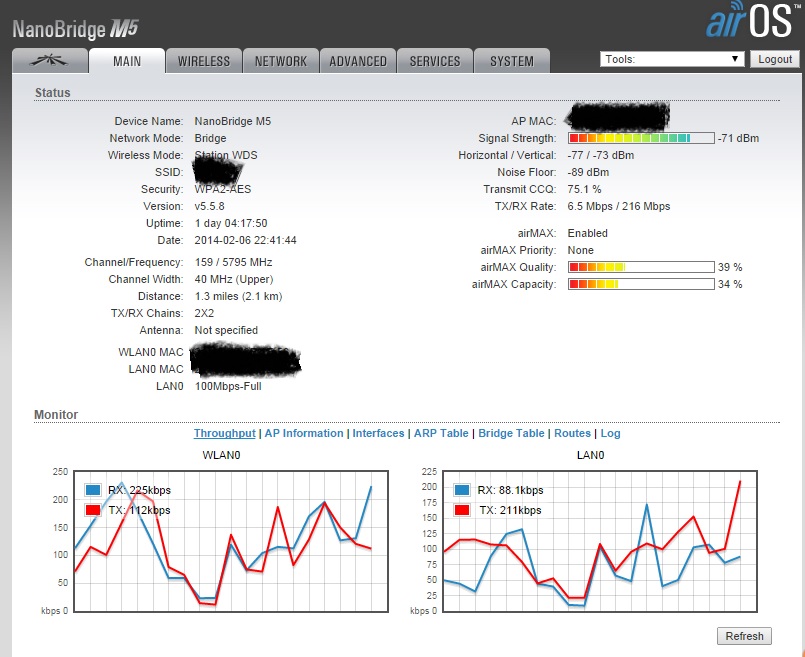Click the version value v5.5.8
The width and height of the screenshot is (805, 657).
tap(209, 206)
